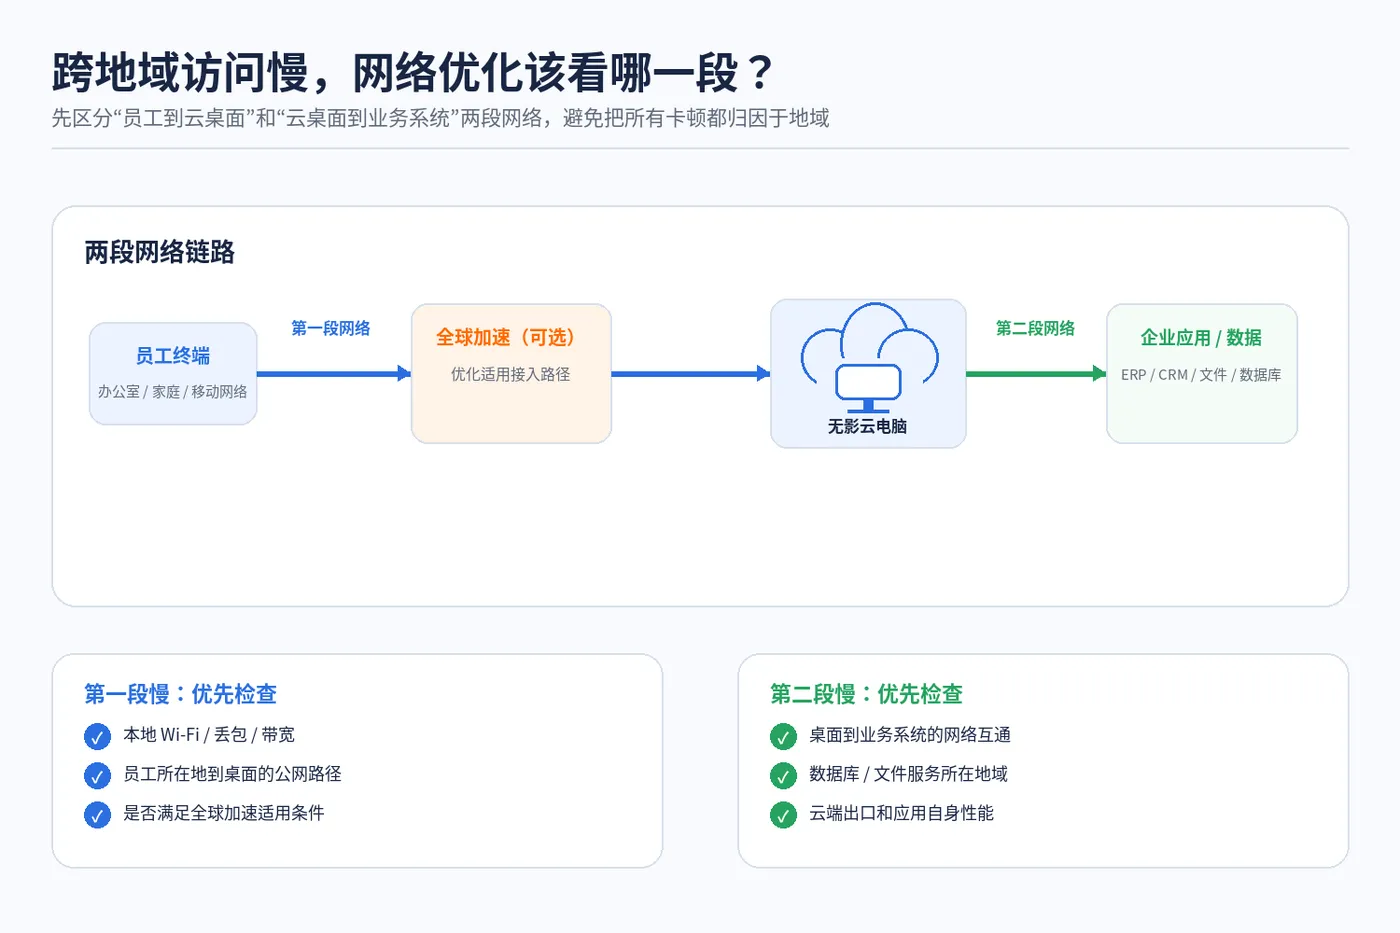The width and height of the screenshot is (1400, 933).
Task: Select the text 是否满足全球加速适用条件
Action: (x=224, y=813)
